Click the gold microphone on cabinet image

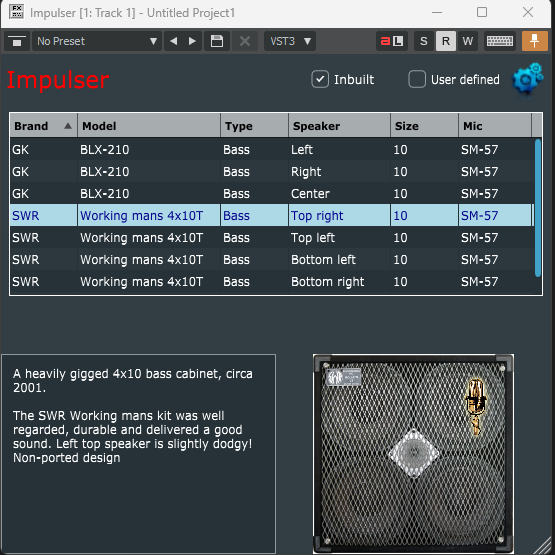(x=475, y=406)
